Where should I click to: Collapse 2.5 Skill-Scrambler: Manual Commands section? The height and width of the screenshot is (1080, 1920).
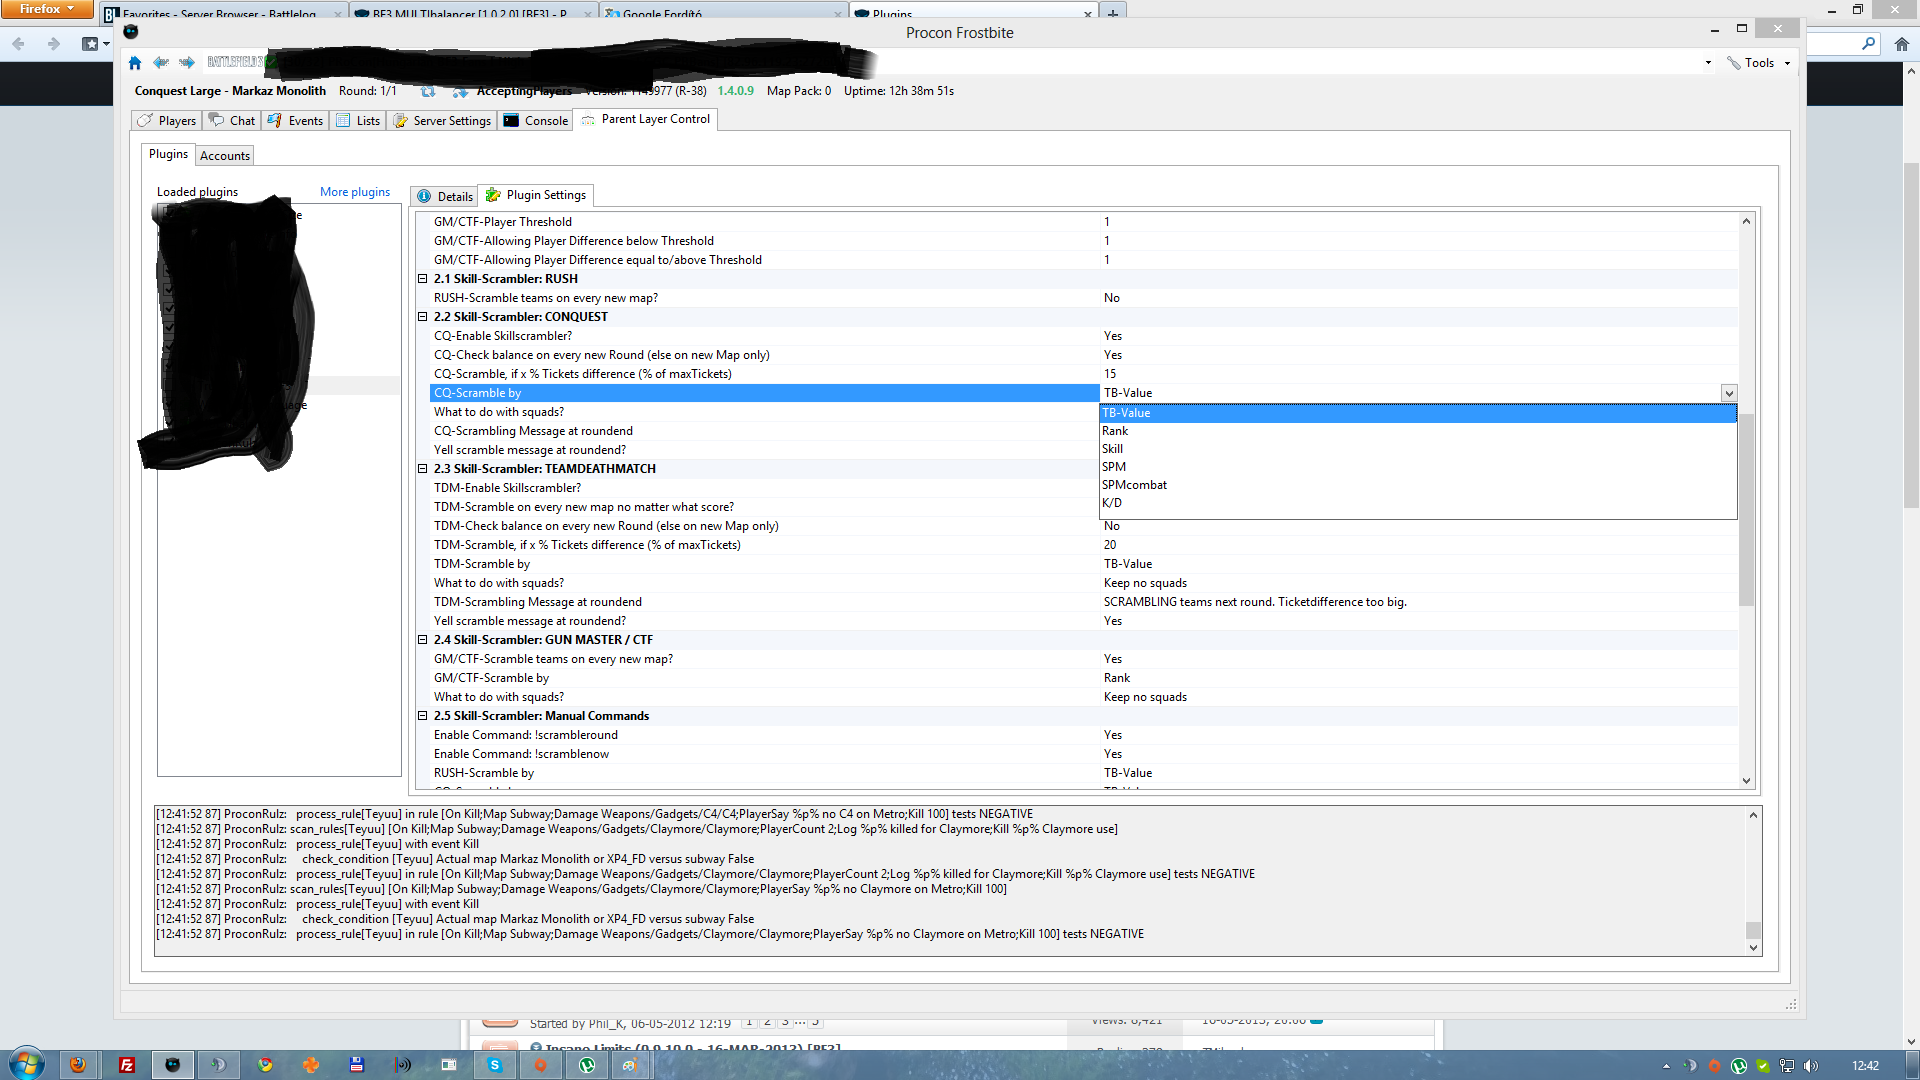[423, 716]
